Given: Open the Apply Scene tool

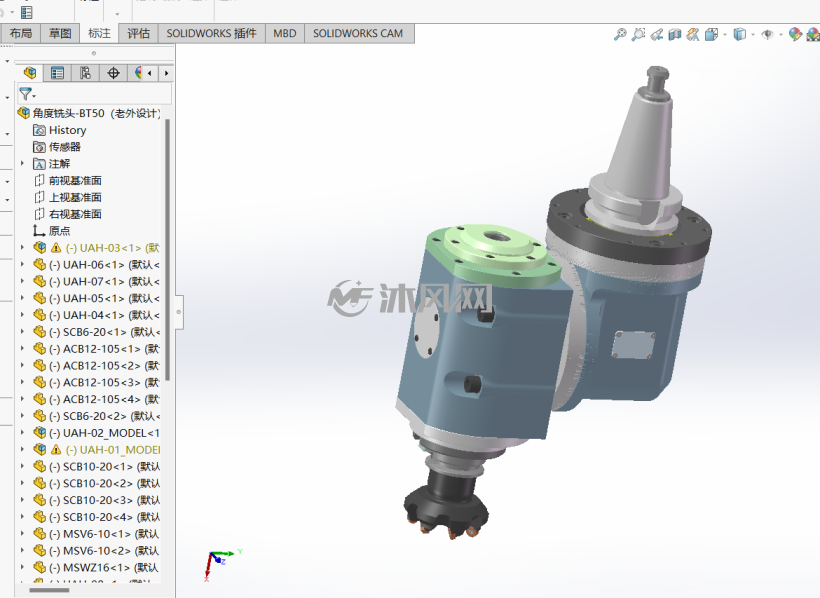Looking at the screenshot, I should coord(813,35).
